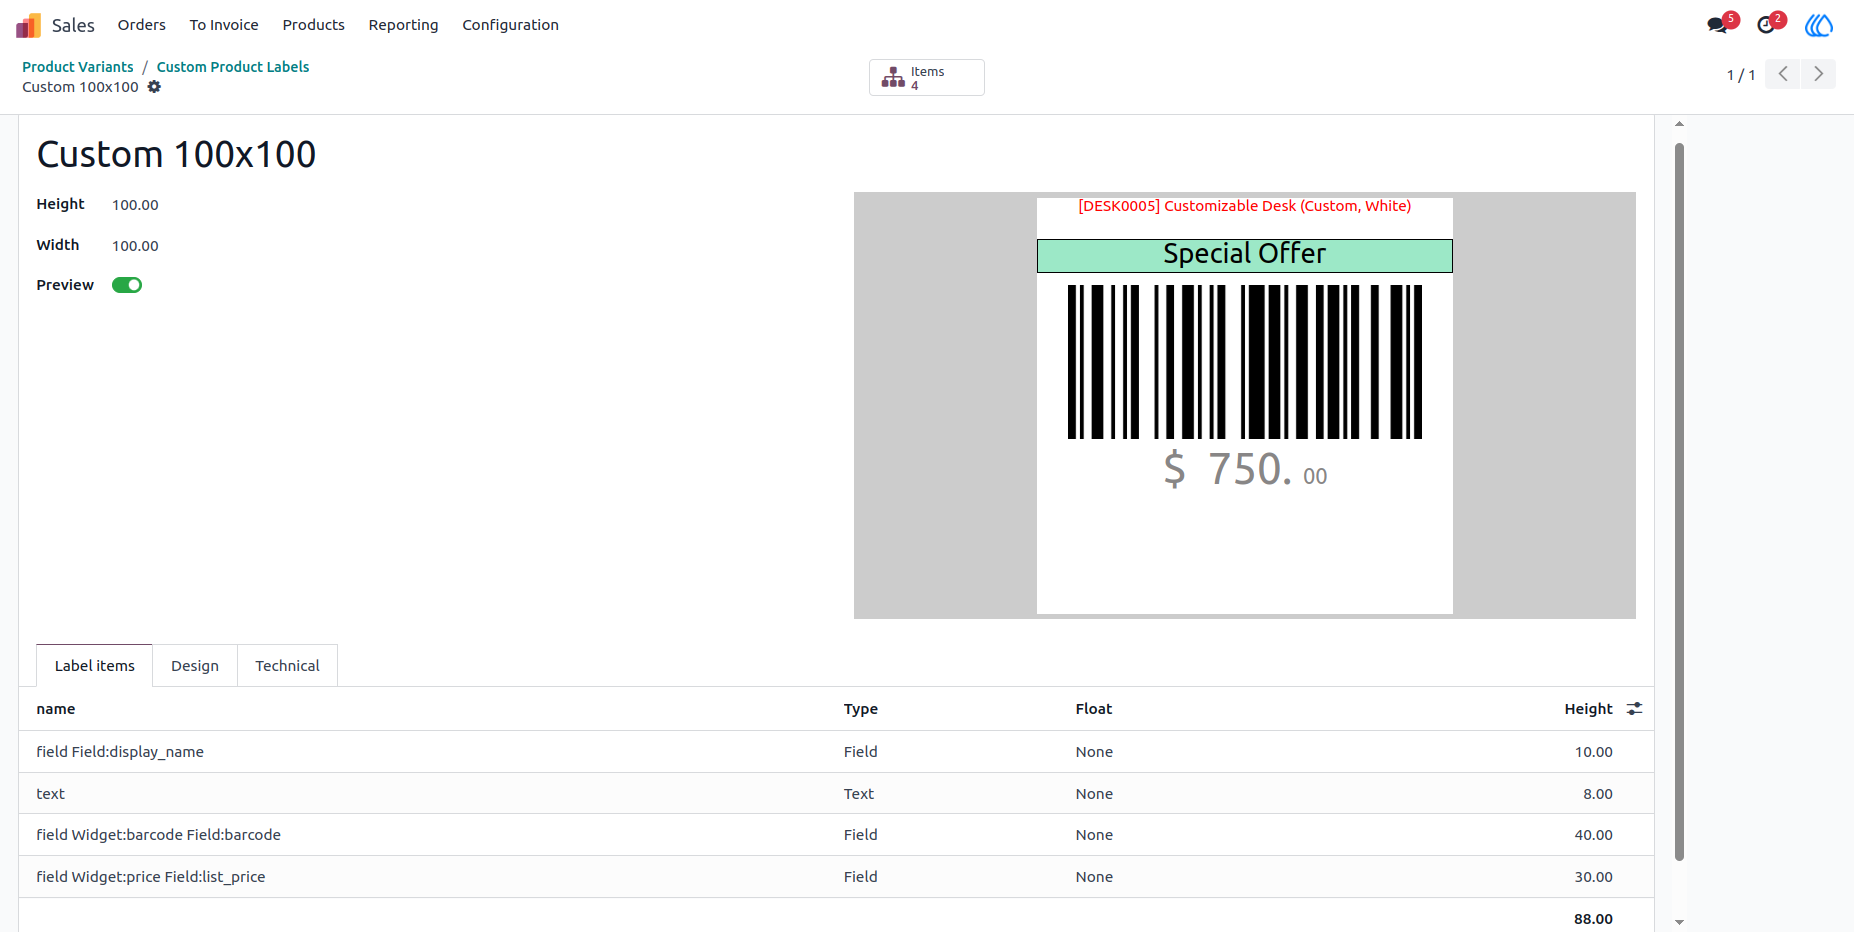Open the text label item row
This screenshot has height=932, width=1854.
click(x=836, y=794)
